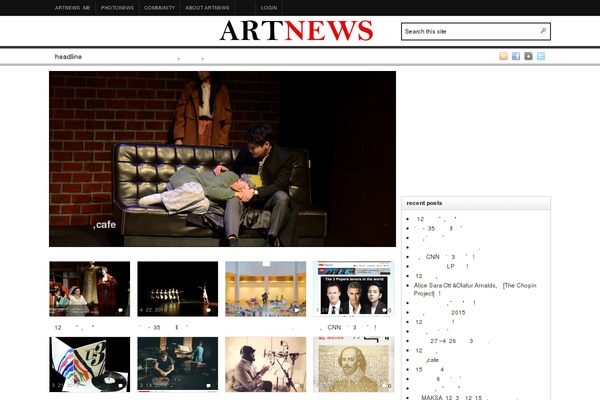Open the opera costume performance thumbnail
The image size is (600, 400).
point(90,289)
